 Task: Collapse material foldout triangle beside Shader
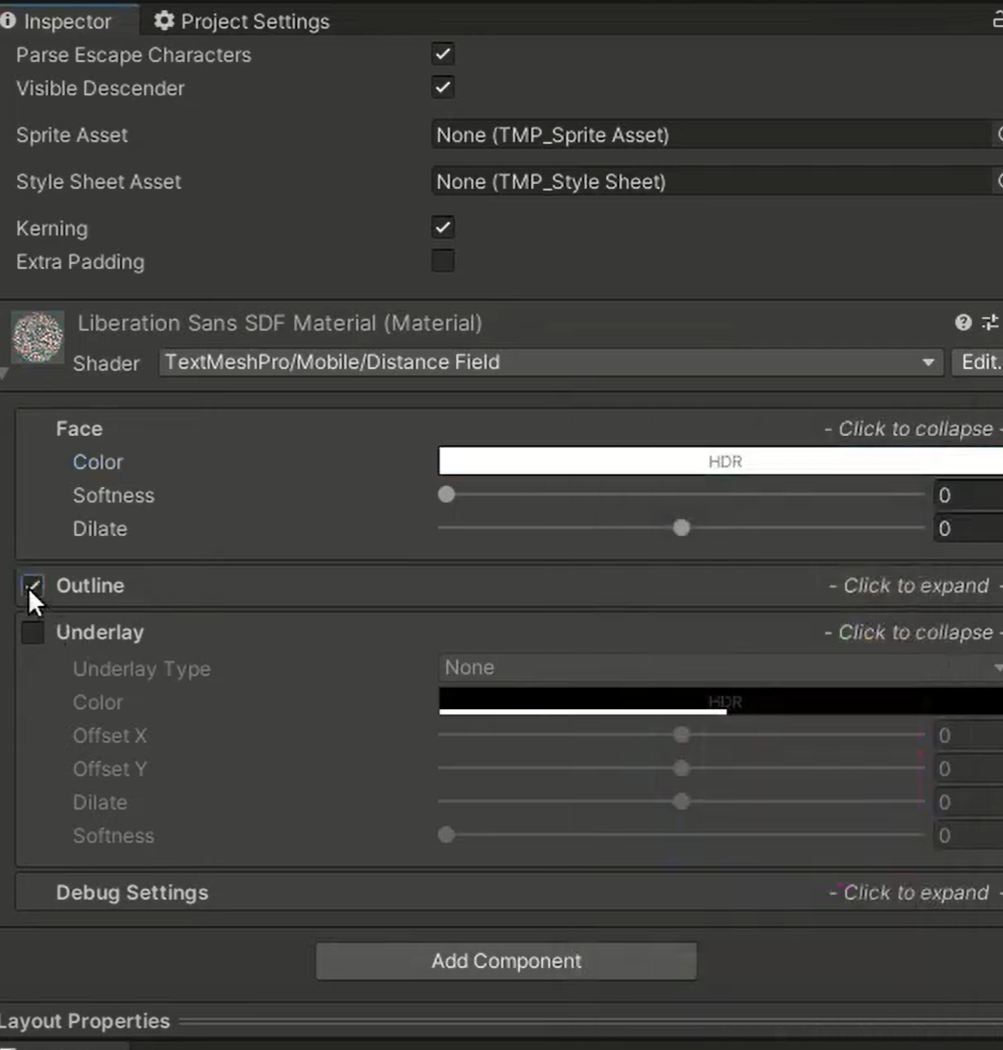click(x=3, y=374)
